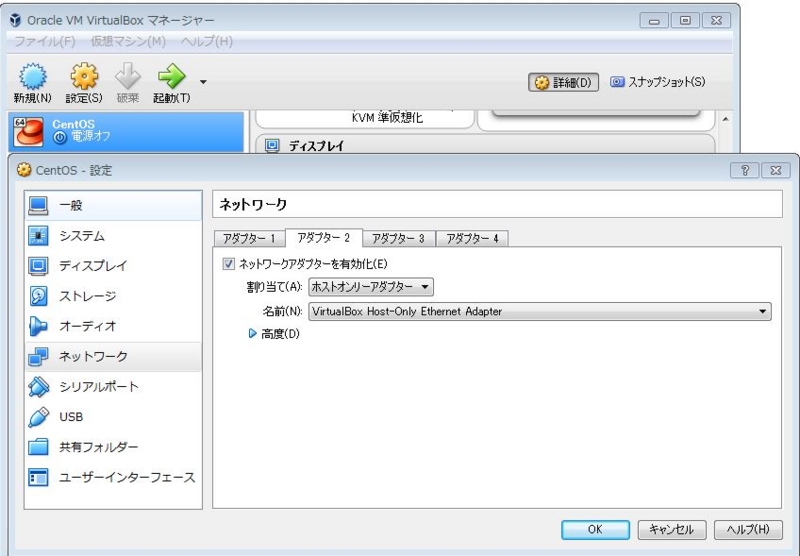Open the 仮想マシン(M) menu
Viewport: 800px width, 556px height.
[x=128, y=41]
